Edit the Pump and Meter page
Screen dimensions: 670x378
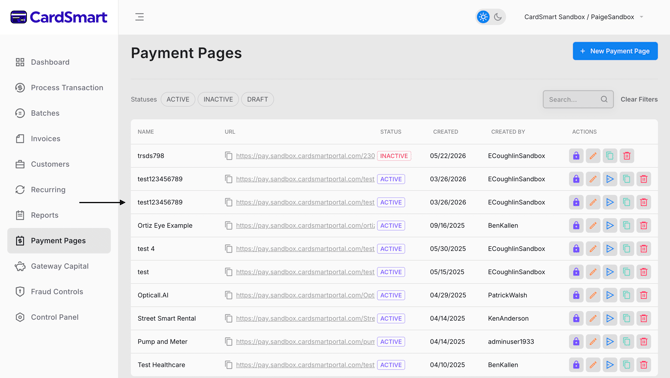pyautogui.click(x=593, y=342)
